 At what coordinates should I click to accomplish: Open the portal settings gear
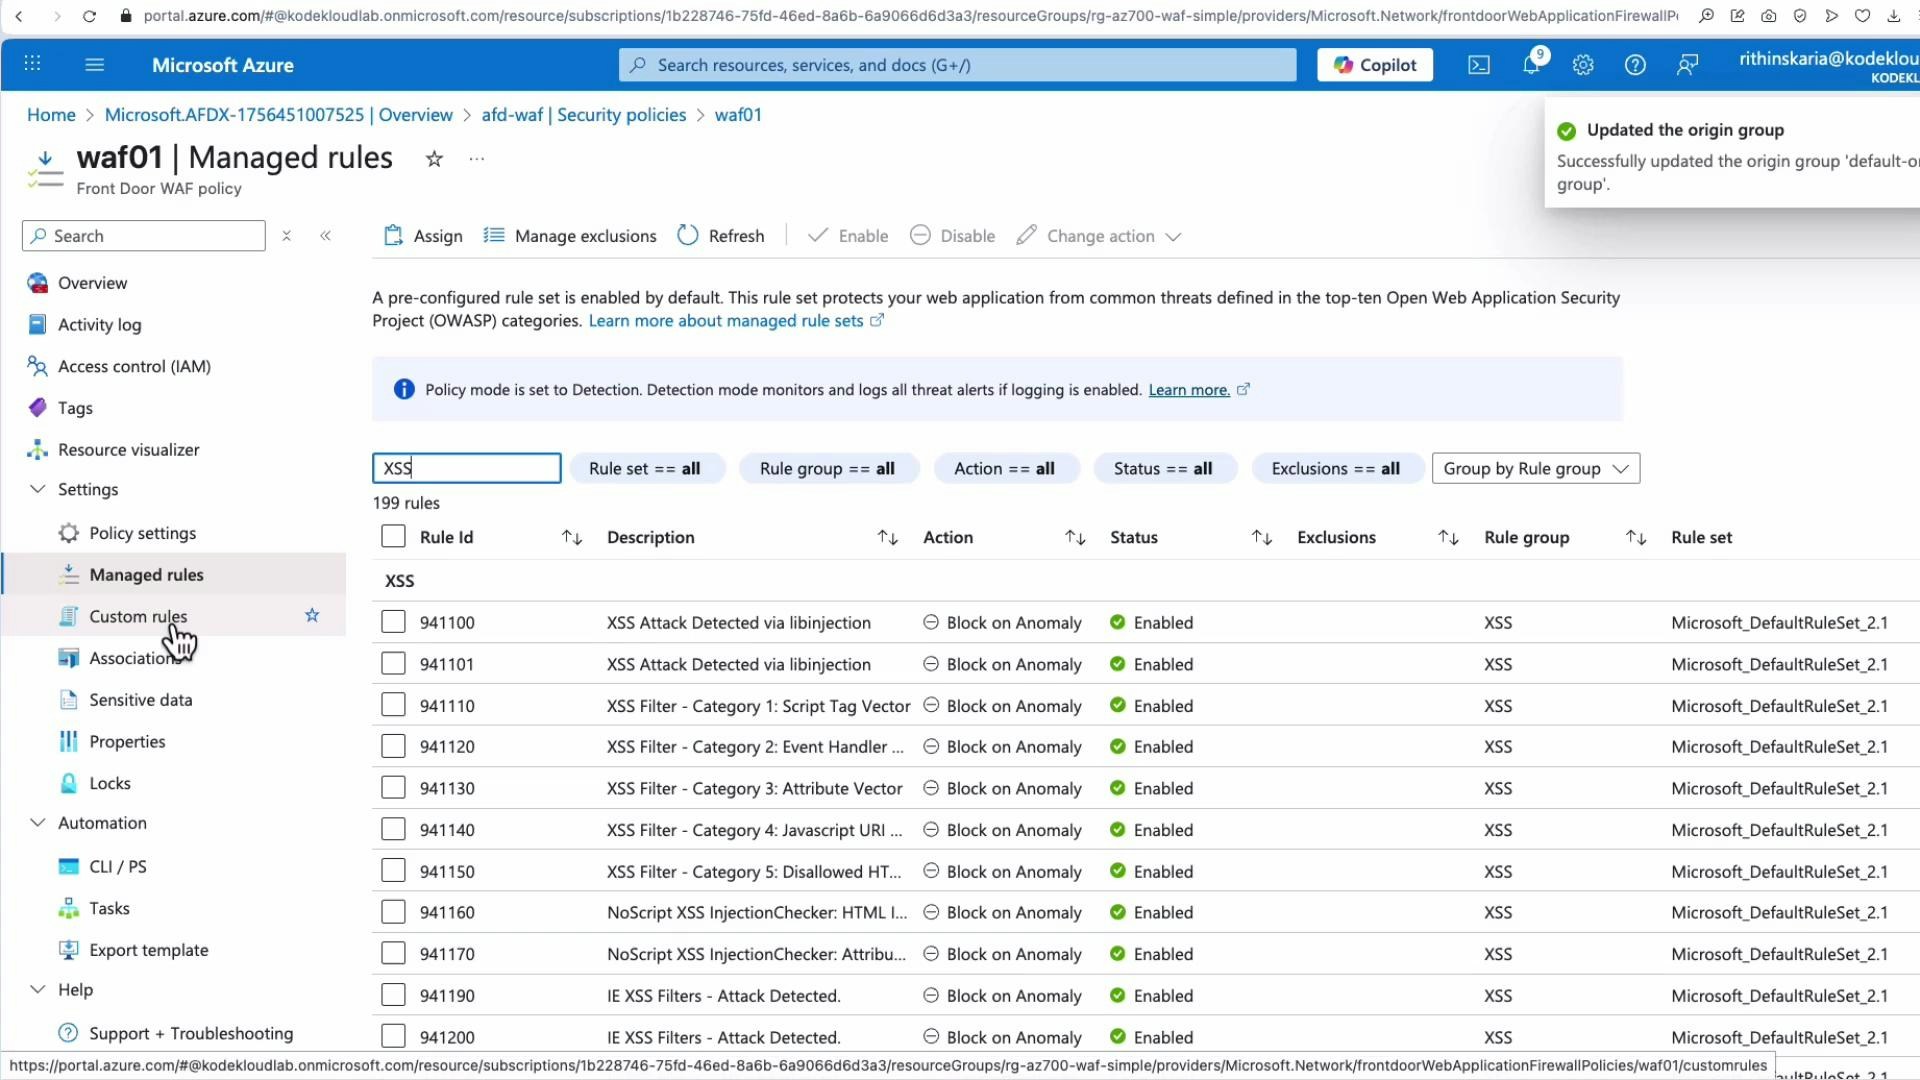pyautogui.click(x=1582, y=64)
